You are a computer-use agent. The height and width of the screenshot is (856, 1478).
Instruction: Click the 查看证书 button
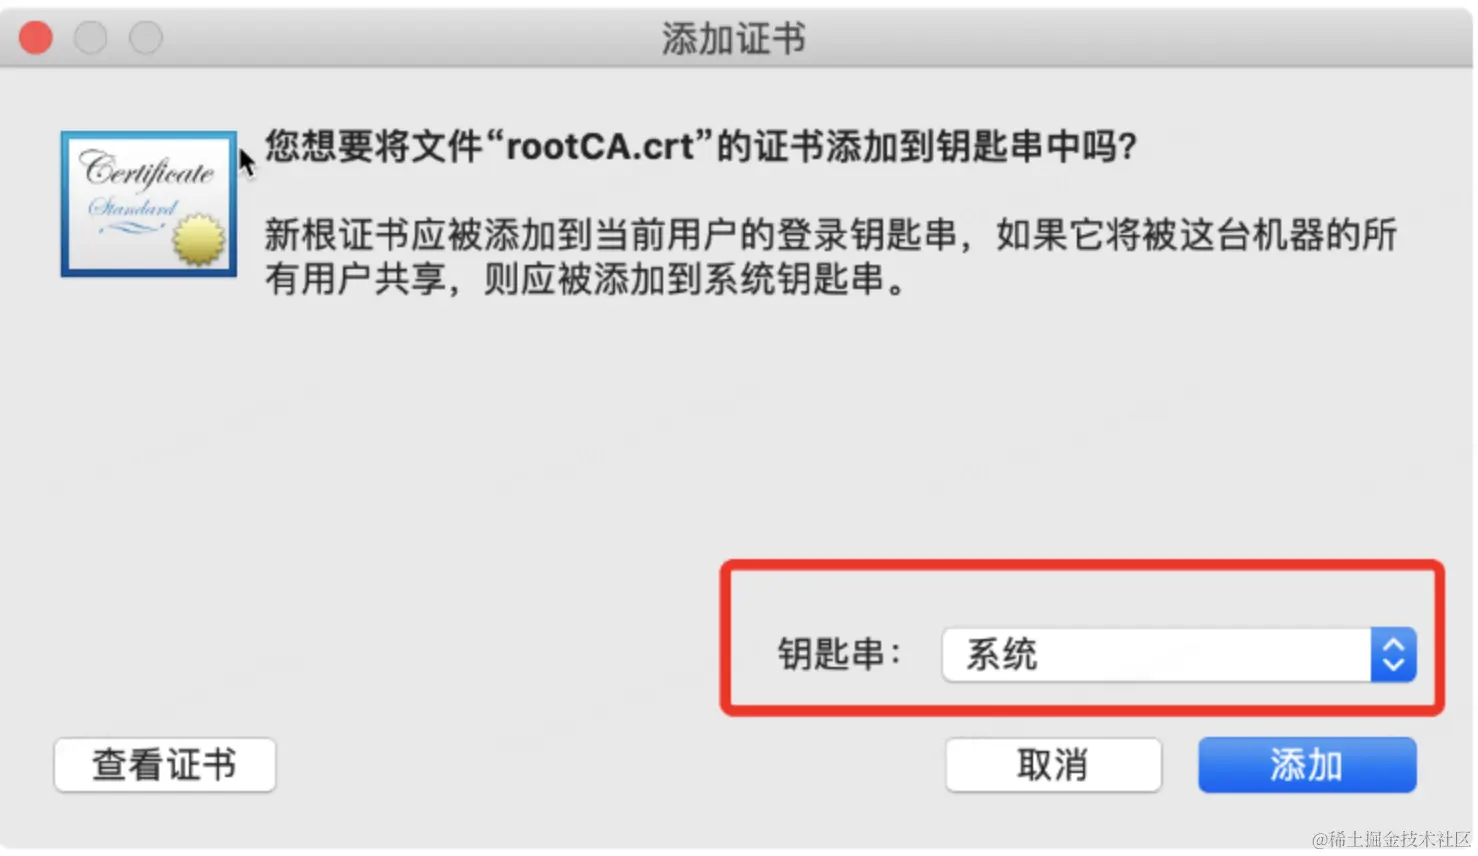click(x=165, y=765)
